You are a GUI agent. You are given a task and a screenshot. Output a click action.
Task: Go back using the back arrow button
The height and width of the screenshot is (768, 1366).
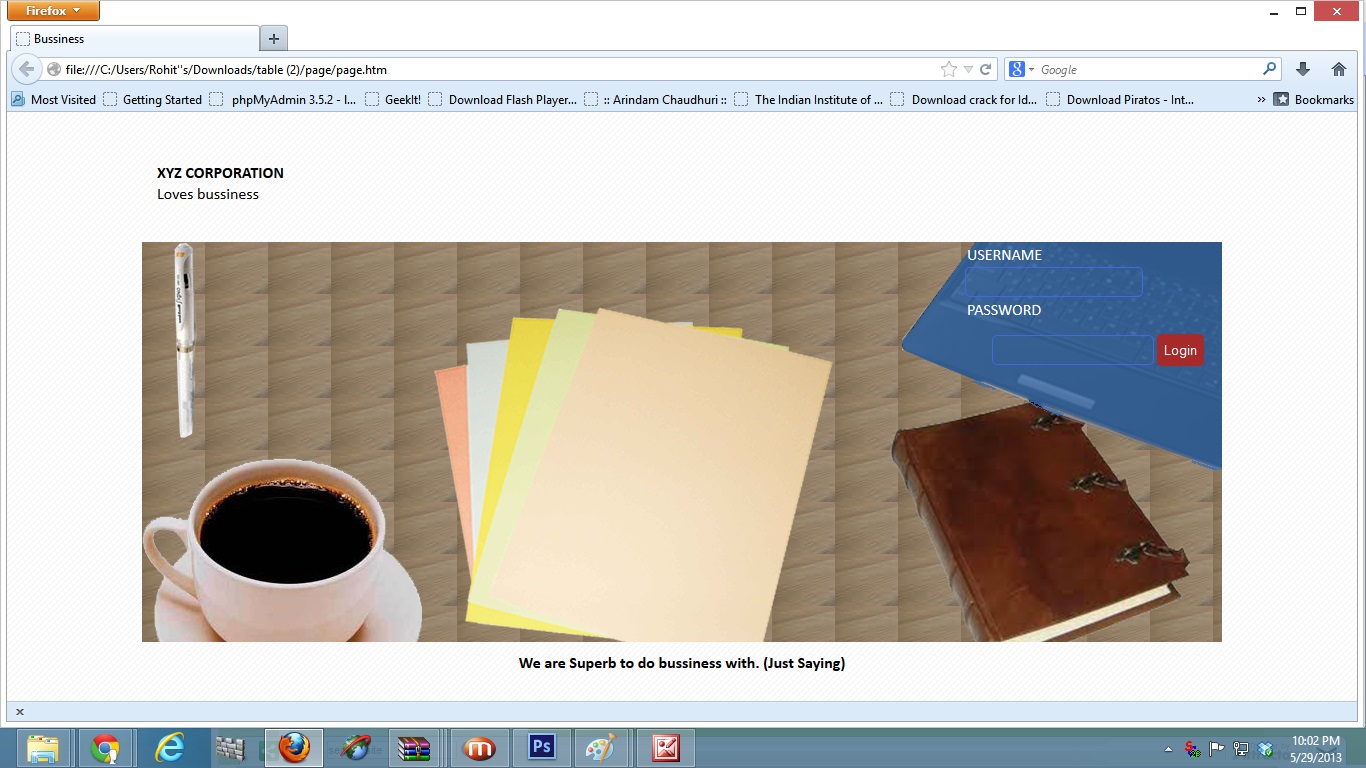[27, 70]
